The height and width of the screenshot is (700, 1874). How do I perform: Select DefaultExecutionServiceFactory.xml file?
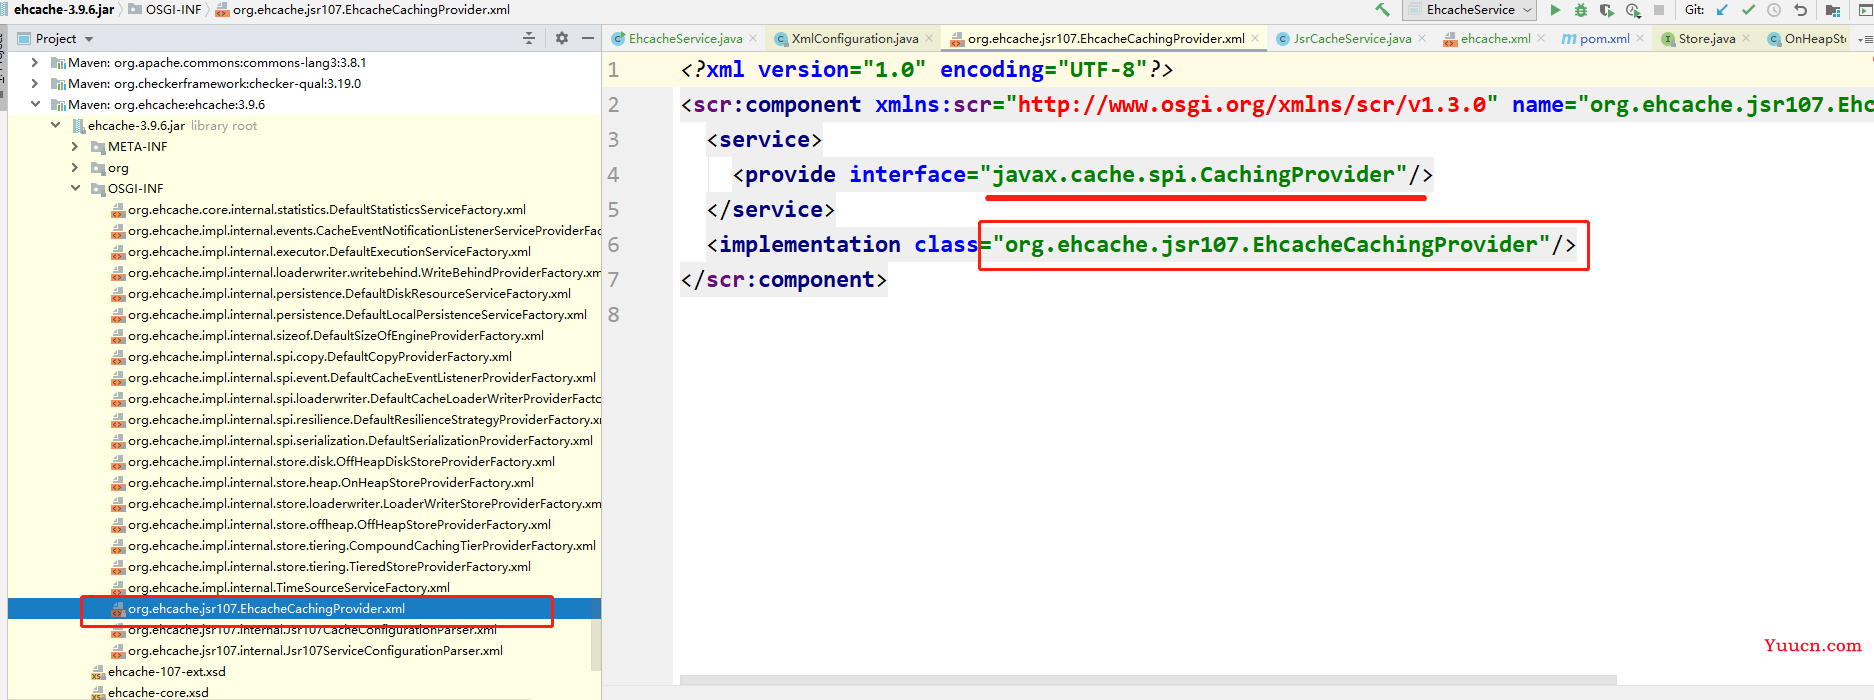click(321, 251)
